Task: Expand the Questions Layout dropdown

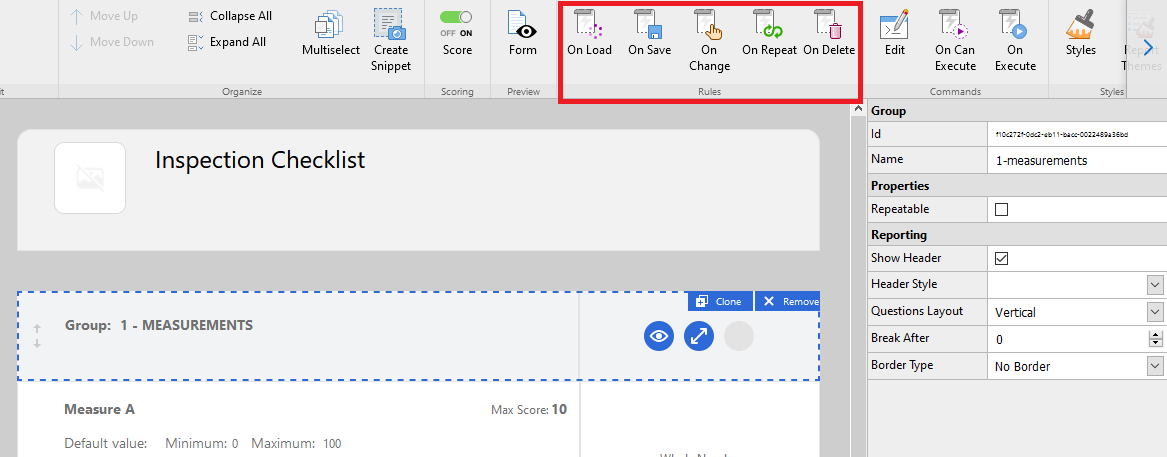Action: coord(1155,312)
